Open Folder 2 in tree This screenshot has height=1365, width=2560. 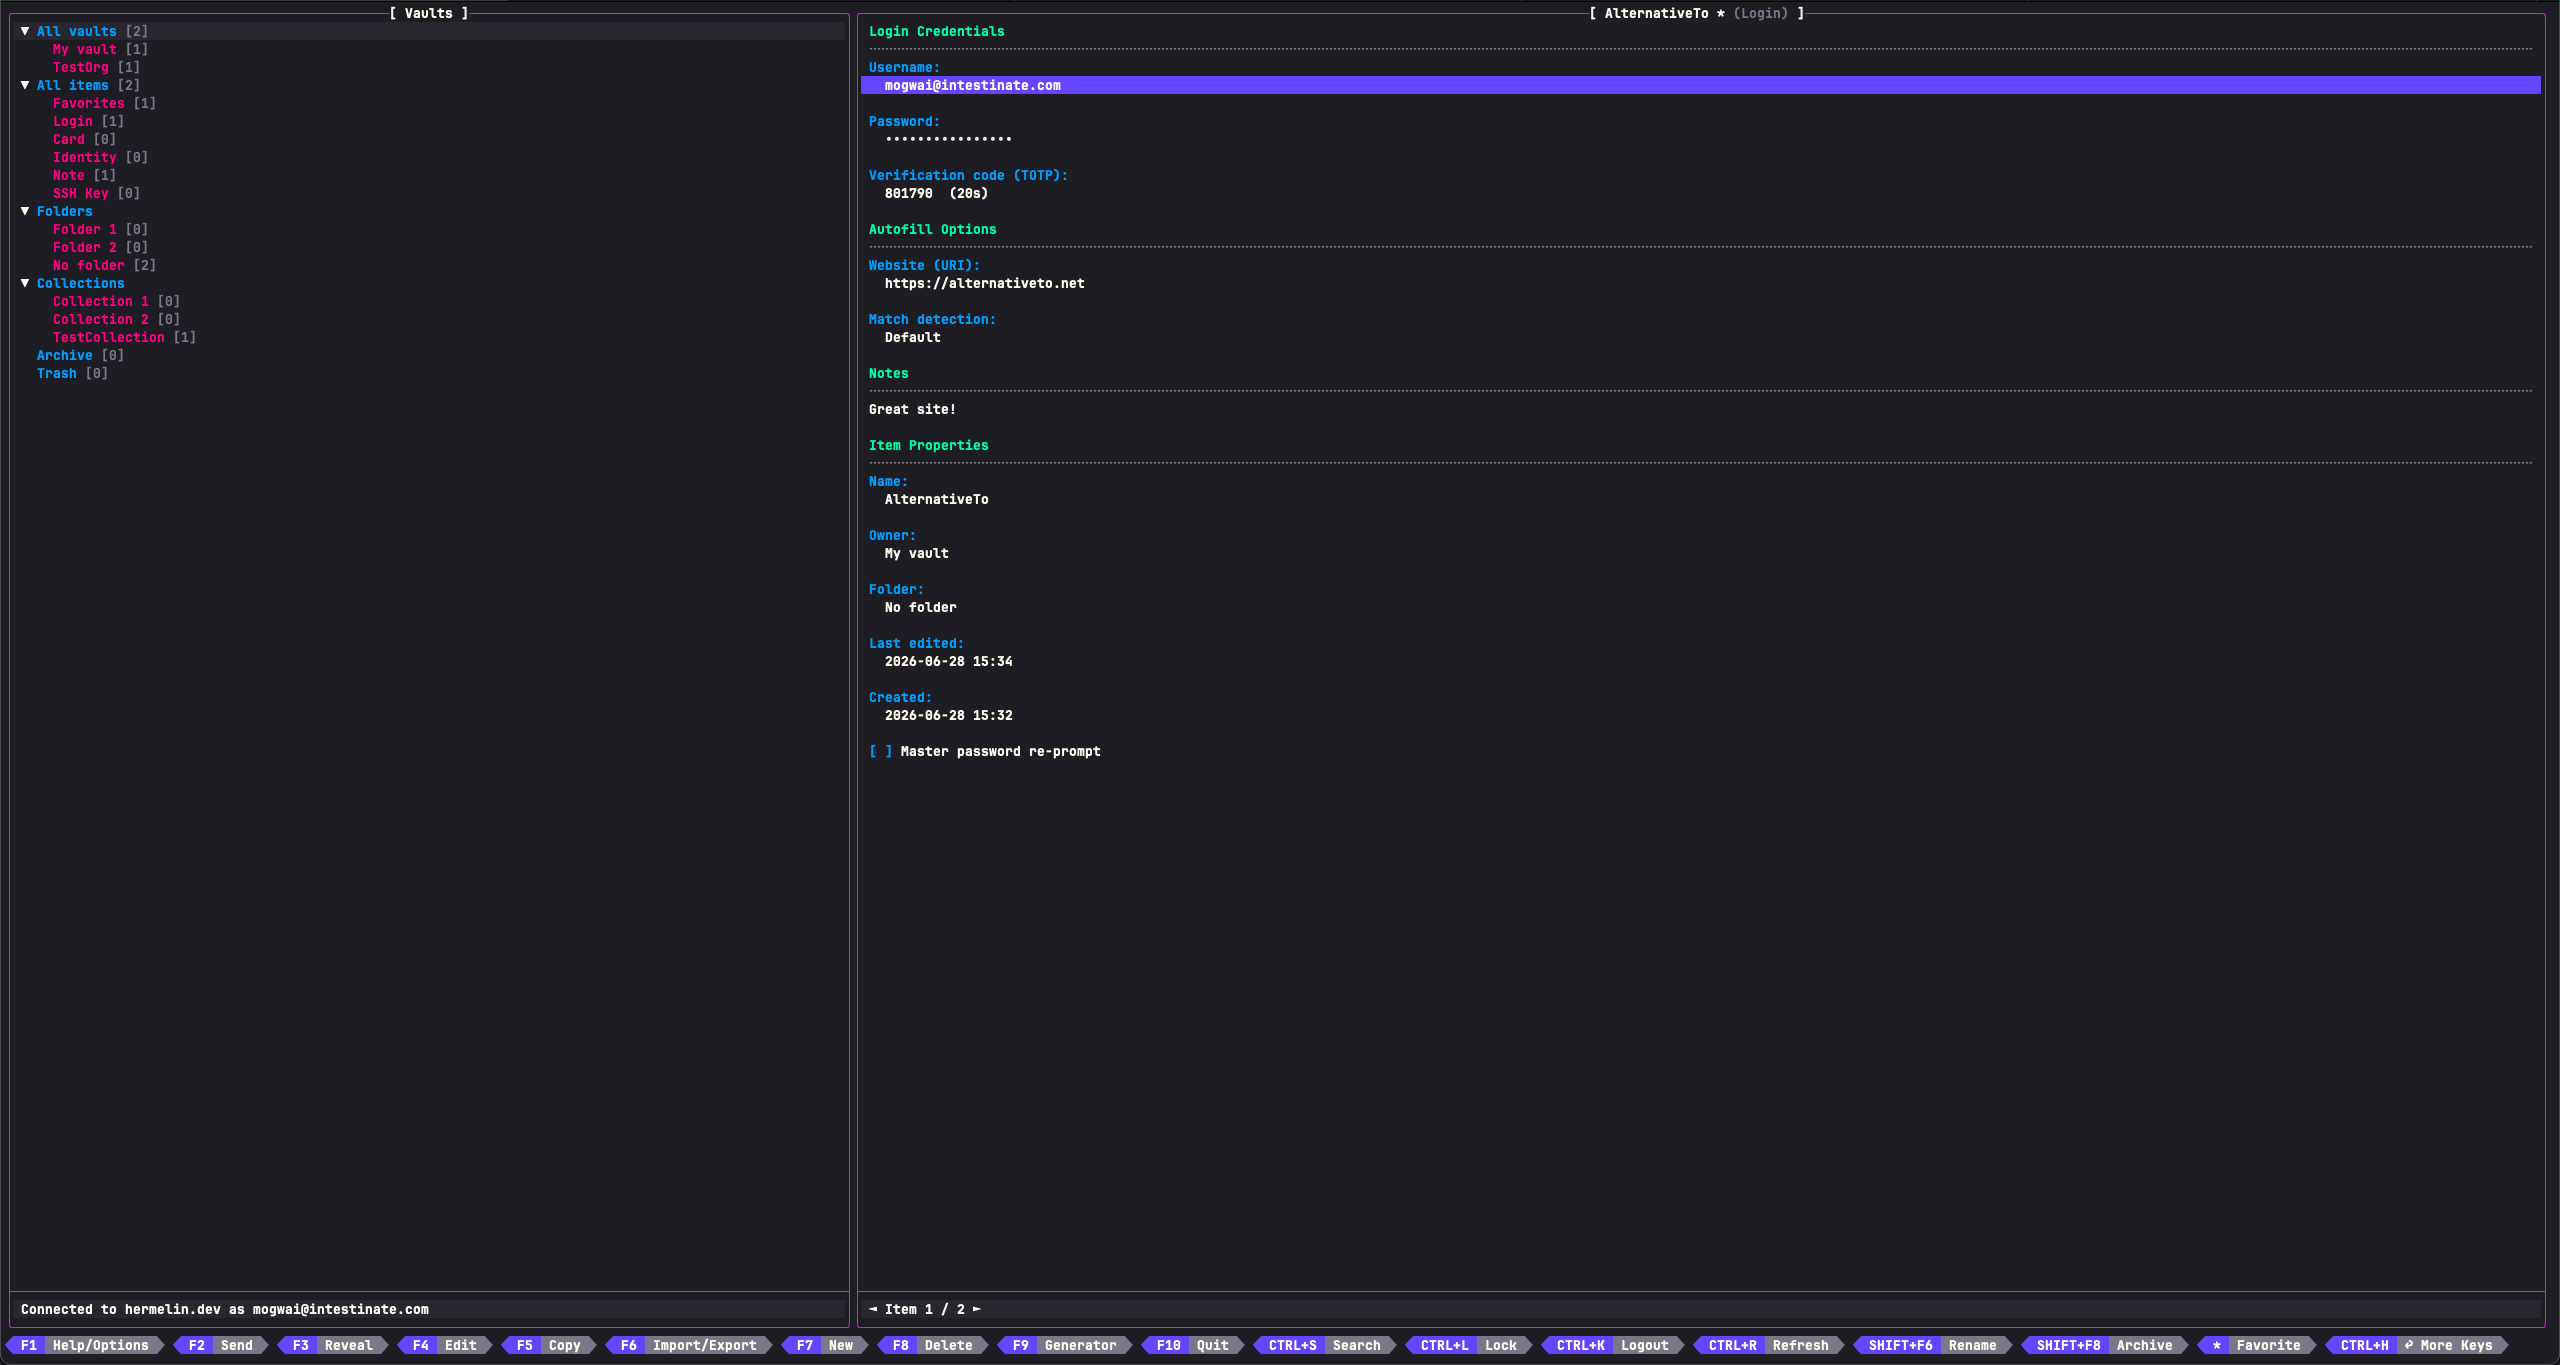click(x=85, y=247)
